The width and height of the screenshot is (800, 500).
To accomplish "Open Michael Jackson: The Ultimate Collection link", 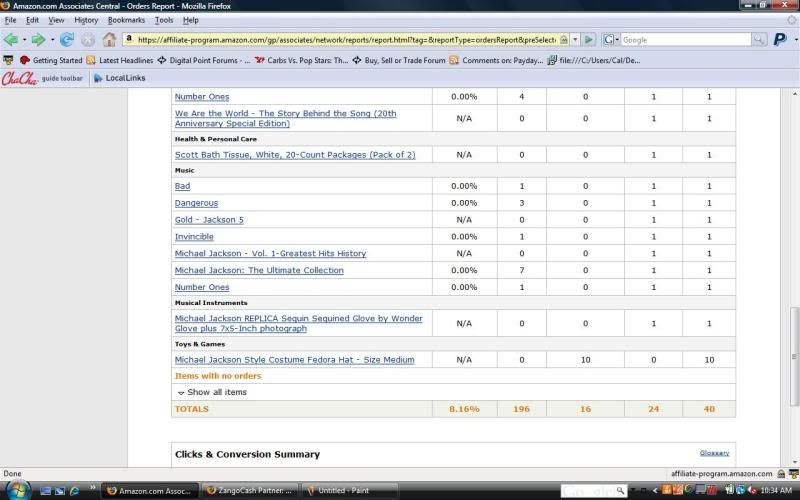I will pyautogui.click(x=259, y=270).
